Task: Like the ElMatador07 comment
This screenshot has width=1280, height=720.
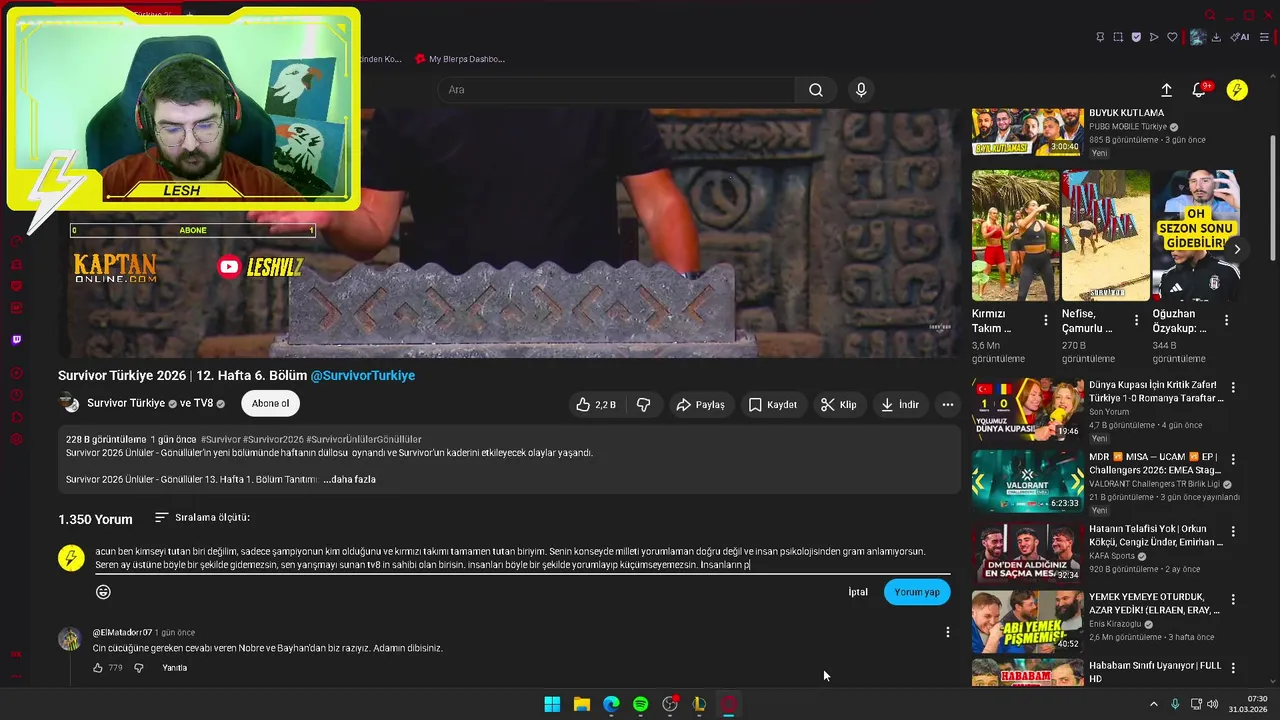Action: 98,668
